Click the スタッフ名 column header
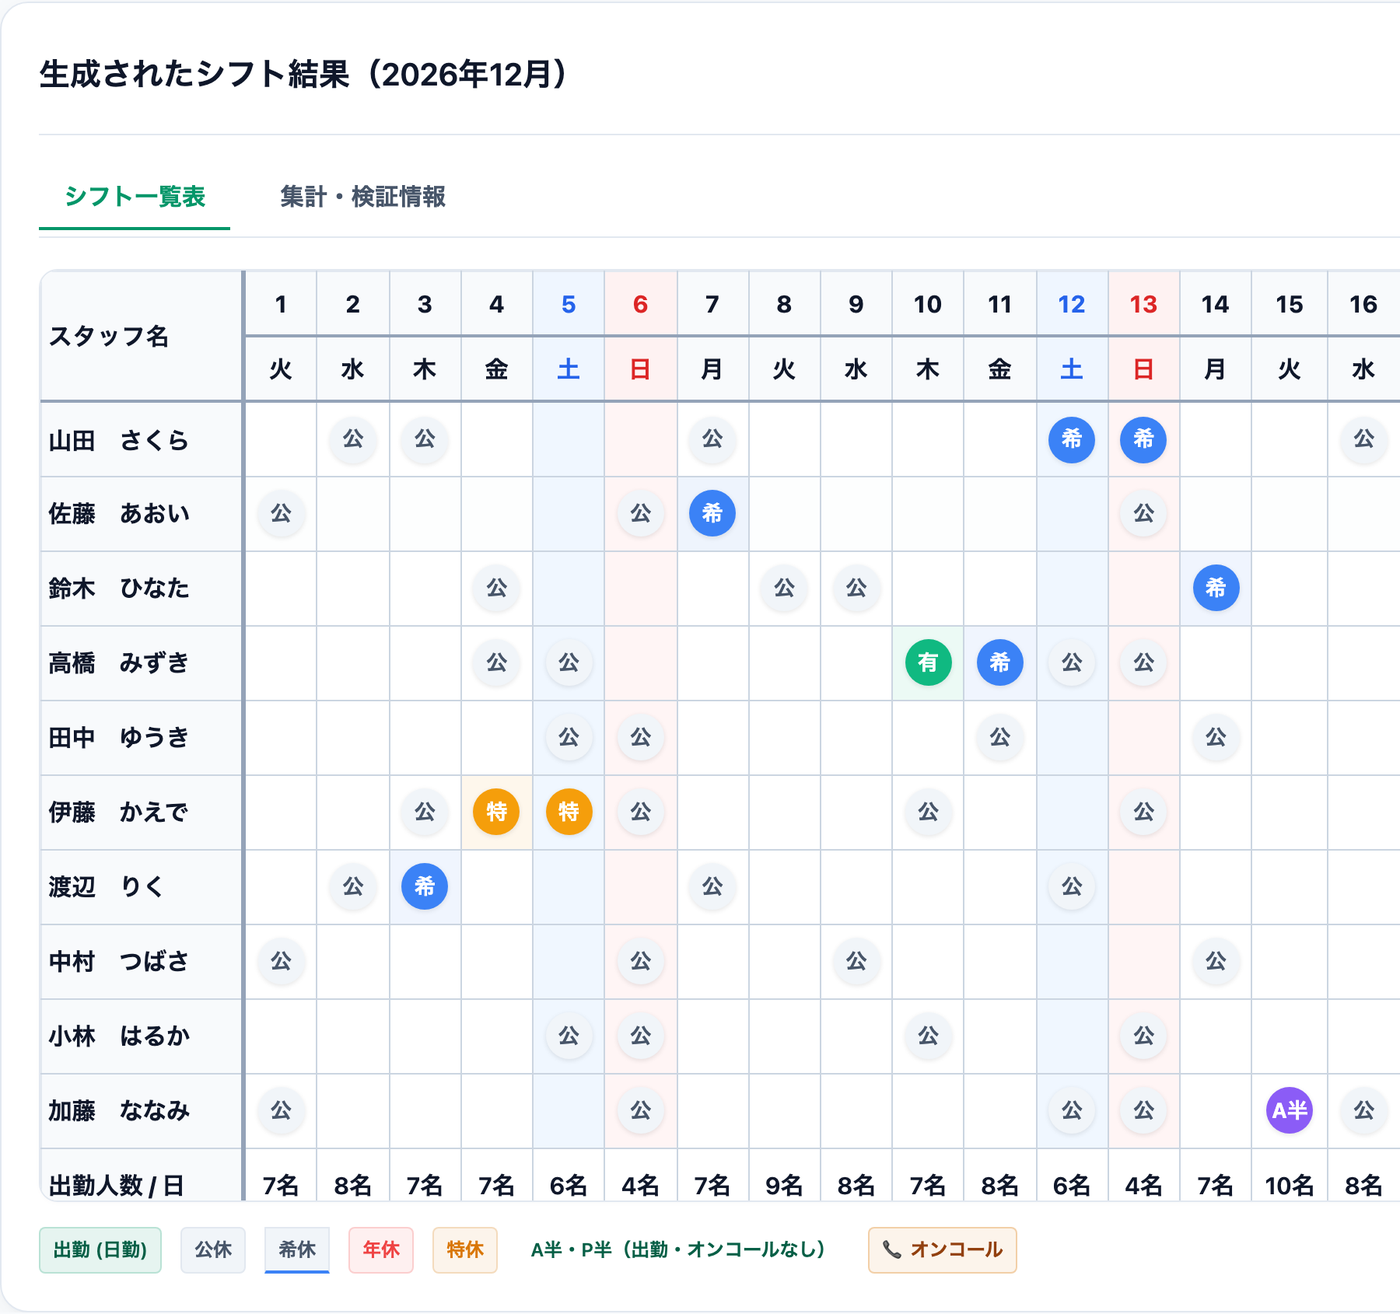The image size is (1400, 1314). point(141,336)
